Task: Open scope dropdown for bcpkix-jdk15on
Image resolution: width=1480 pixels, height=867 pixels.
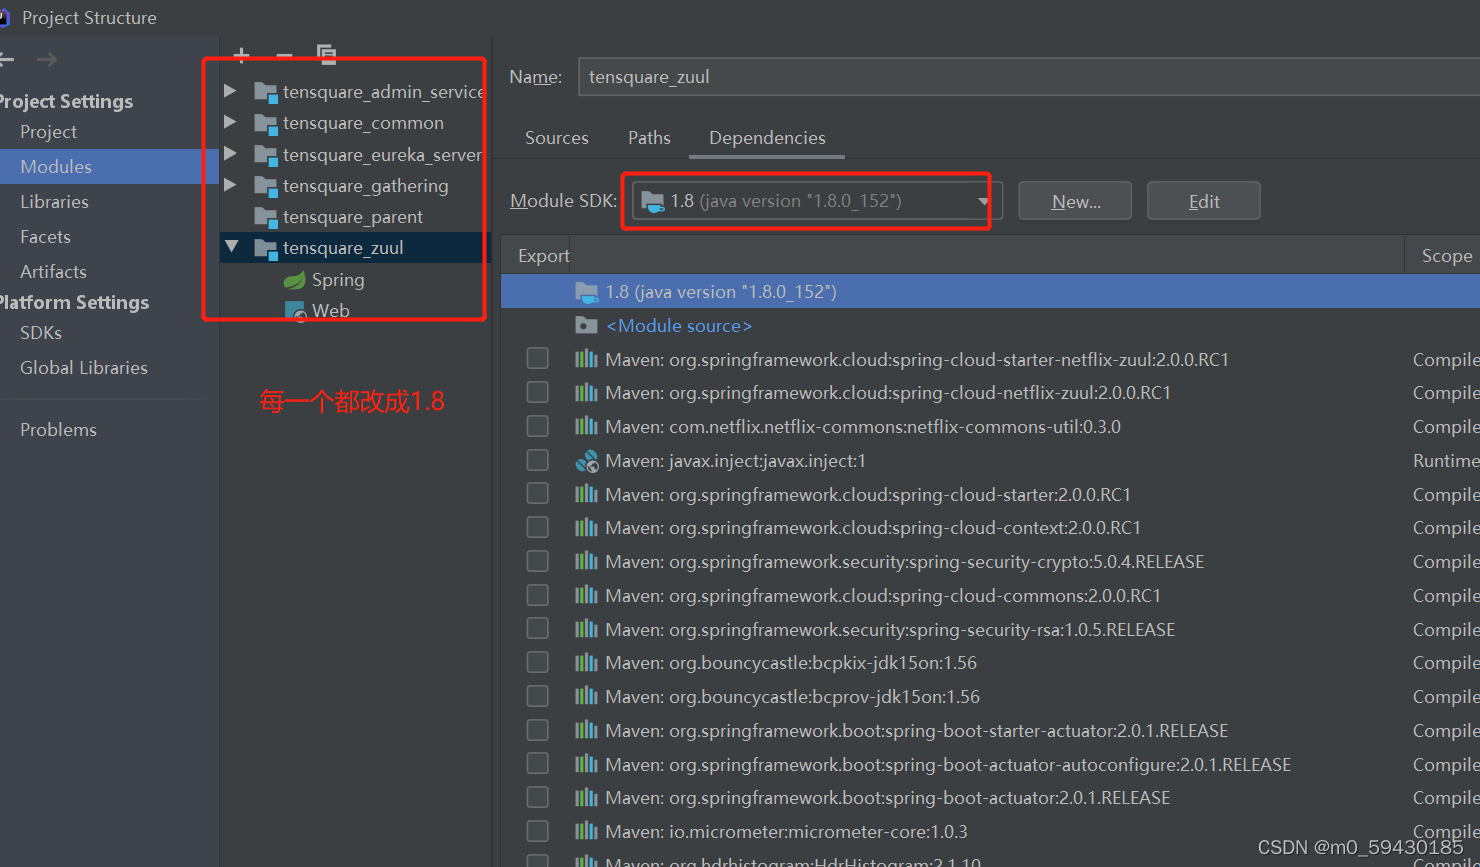Action: [1445, 663]
